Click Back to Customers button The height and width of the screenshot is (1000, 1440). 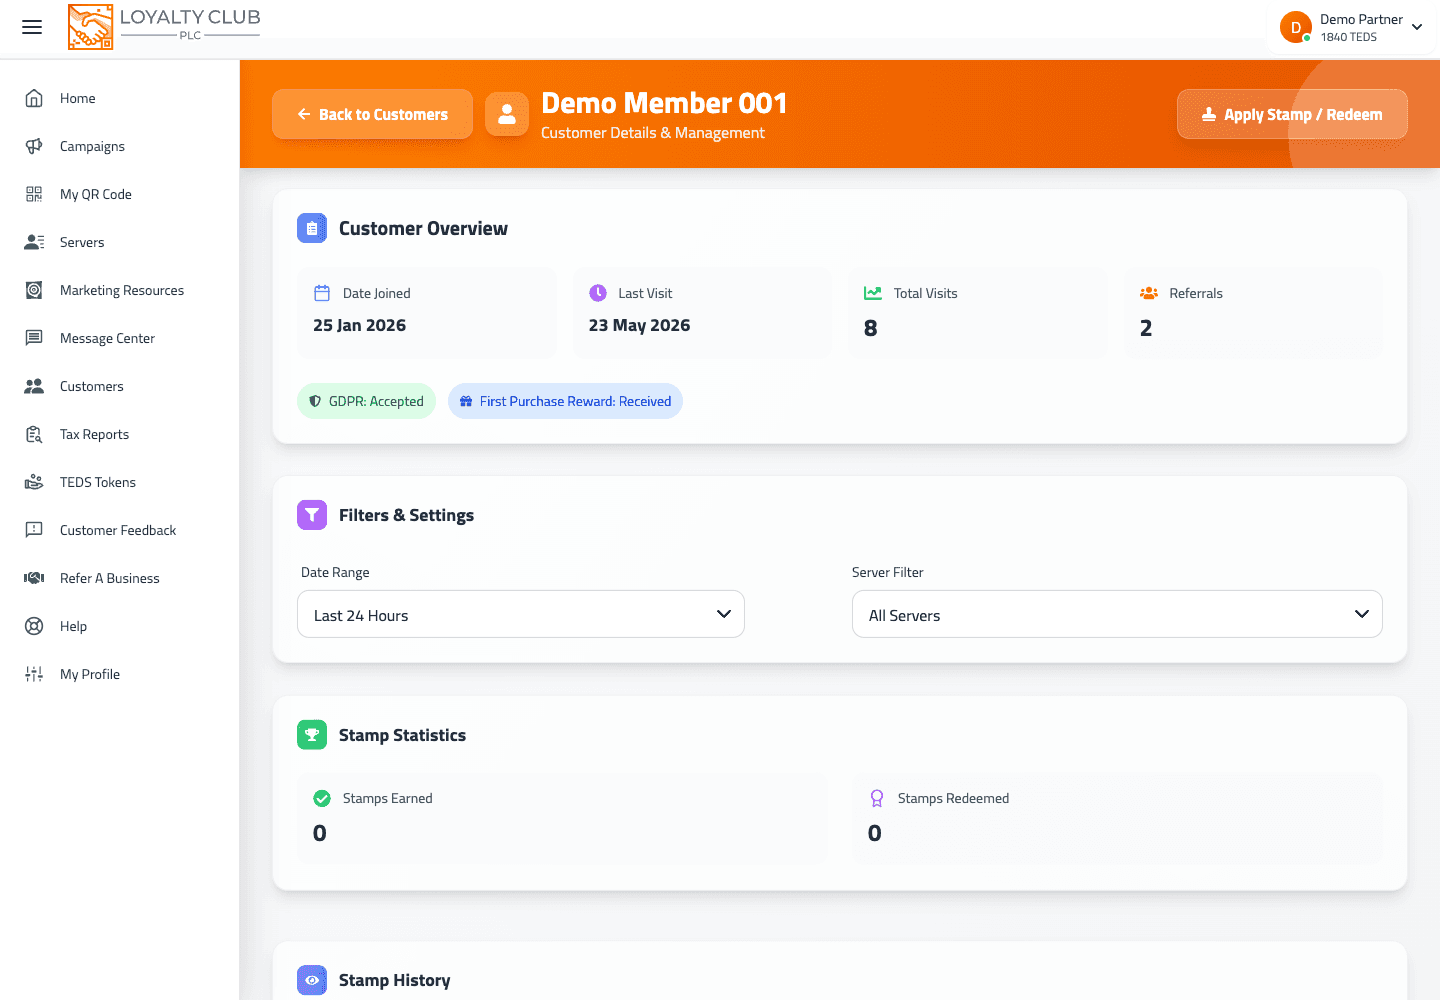click(x=373, y=114)
